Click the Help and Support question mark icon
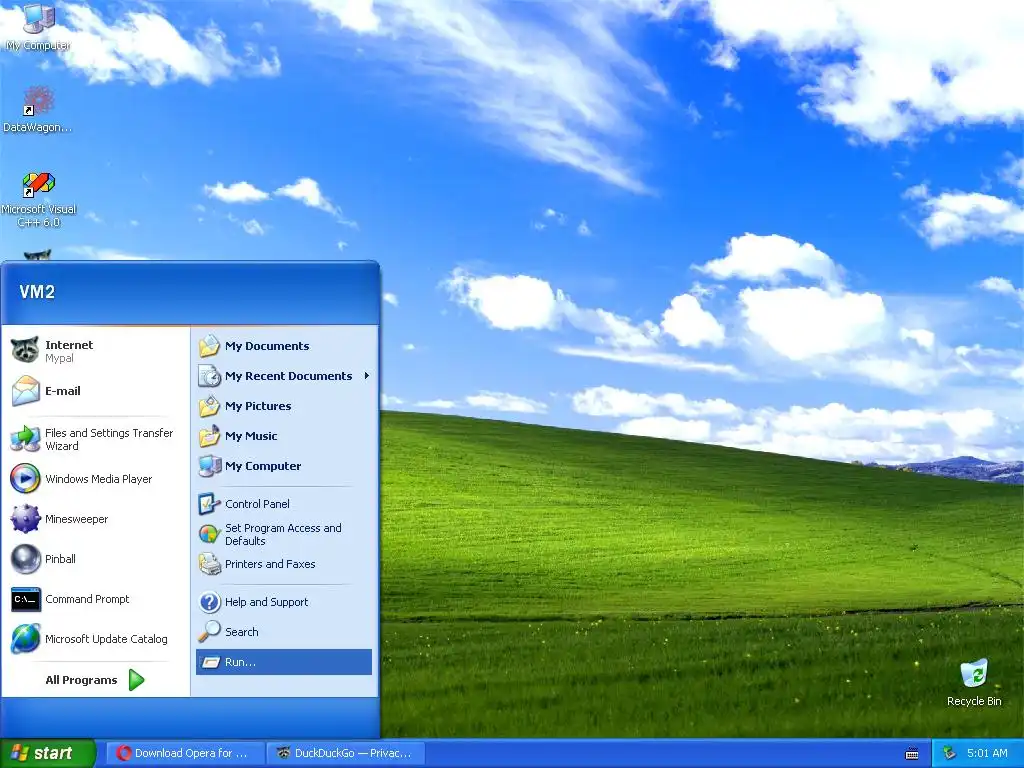The image size is (1024, 768). point(210,601)
